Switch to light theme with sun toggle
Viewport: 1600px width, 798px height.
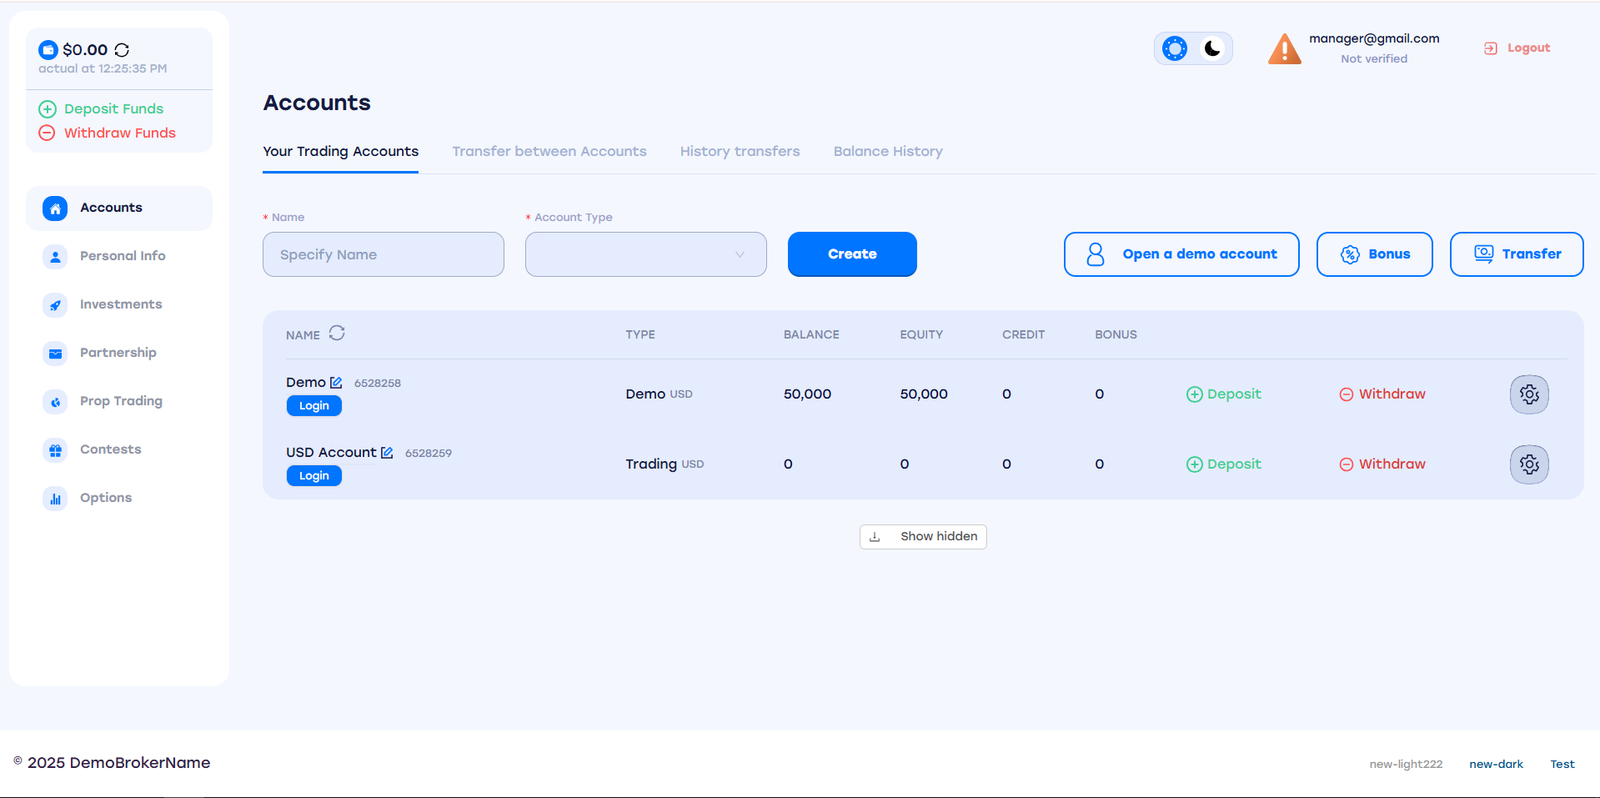[1175, 49]
